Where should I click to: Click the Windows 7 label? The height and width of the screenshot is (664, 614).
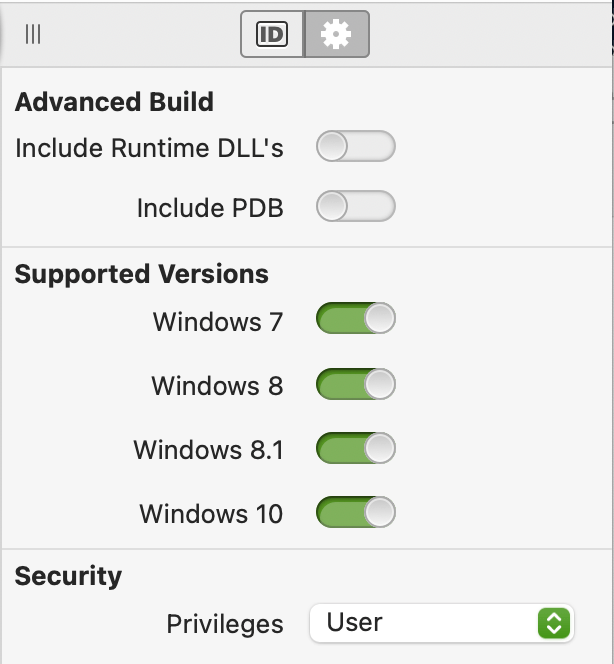218,322
